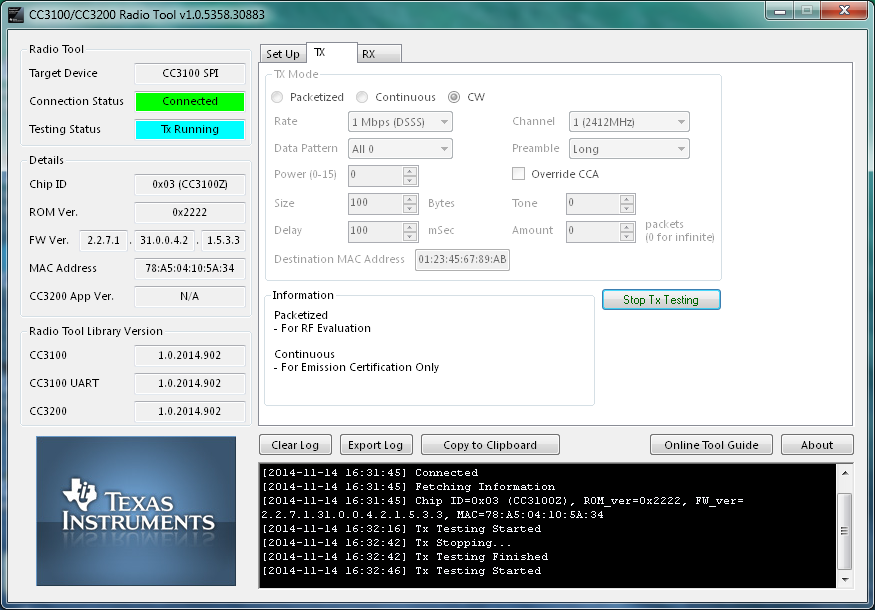Close the Radio Tool window
875x610 pixels.
click(x=845, y=11)
